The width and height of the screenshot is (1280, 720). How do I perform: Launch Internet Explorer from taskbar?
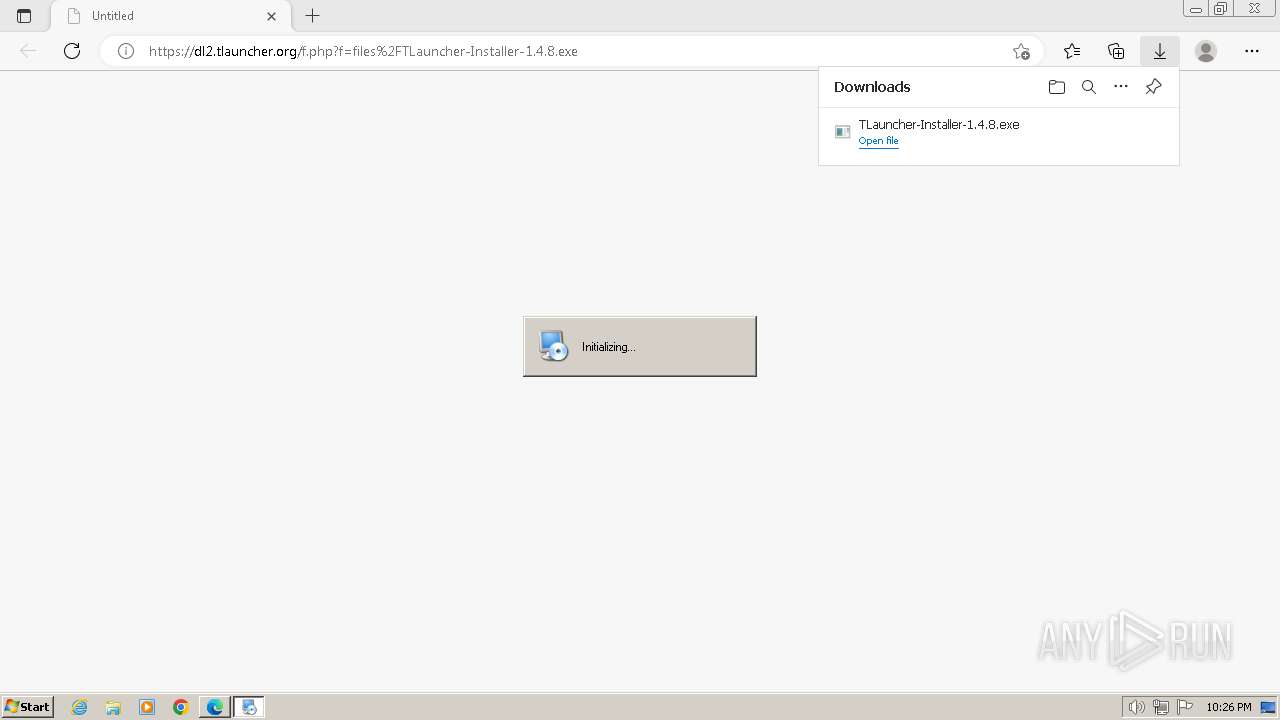click(x=79, y=707)
